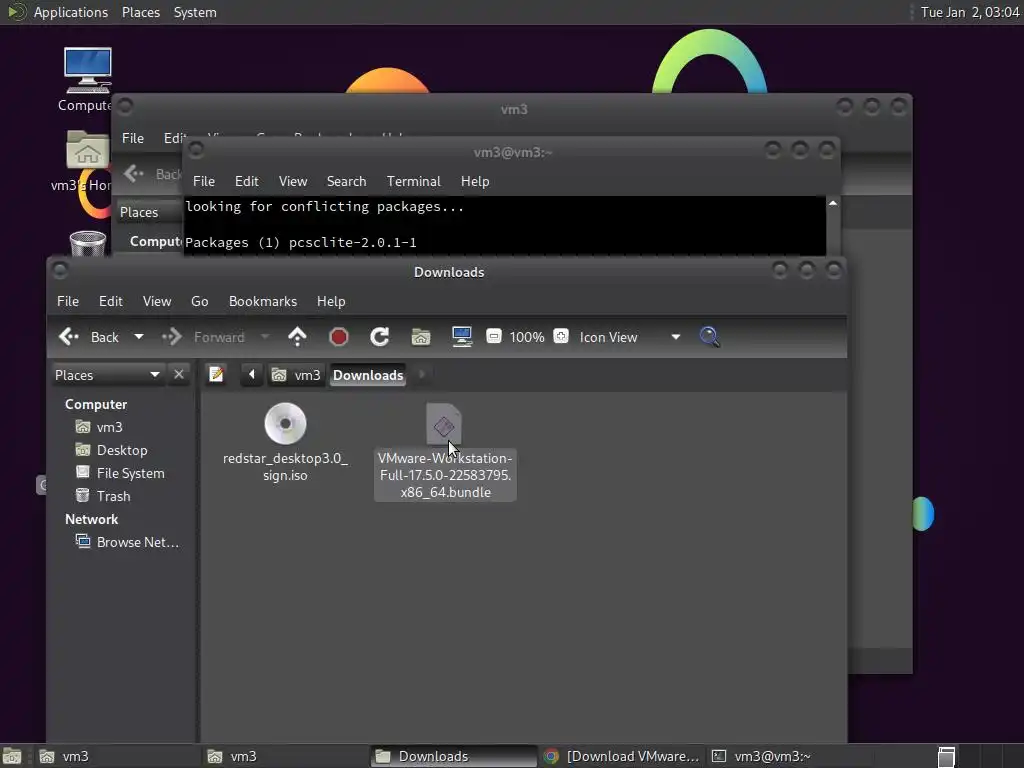Open Home folder toolbar icon
The image size is (1024, 768).
pos(421,337)
